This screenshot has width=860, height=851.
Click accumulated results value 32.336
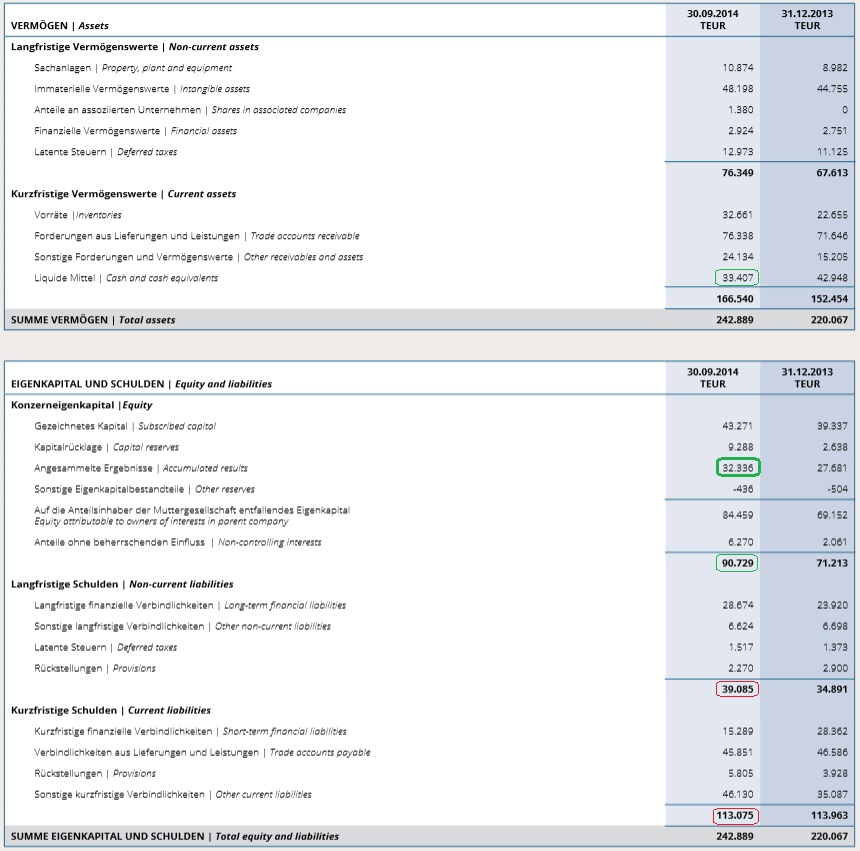[x=738, y=468]
